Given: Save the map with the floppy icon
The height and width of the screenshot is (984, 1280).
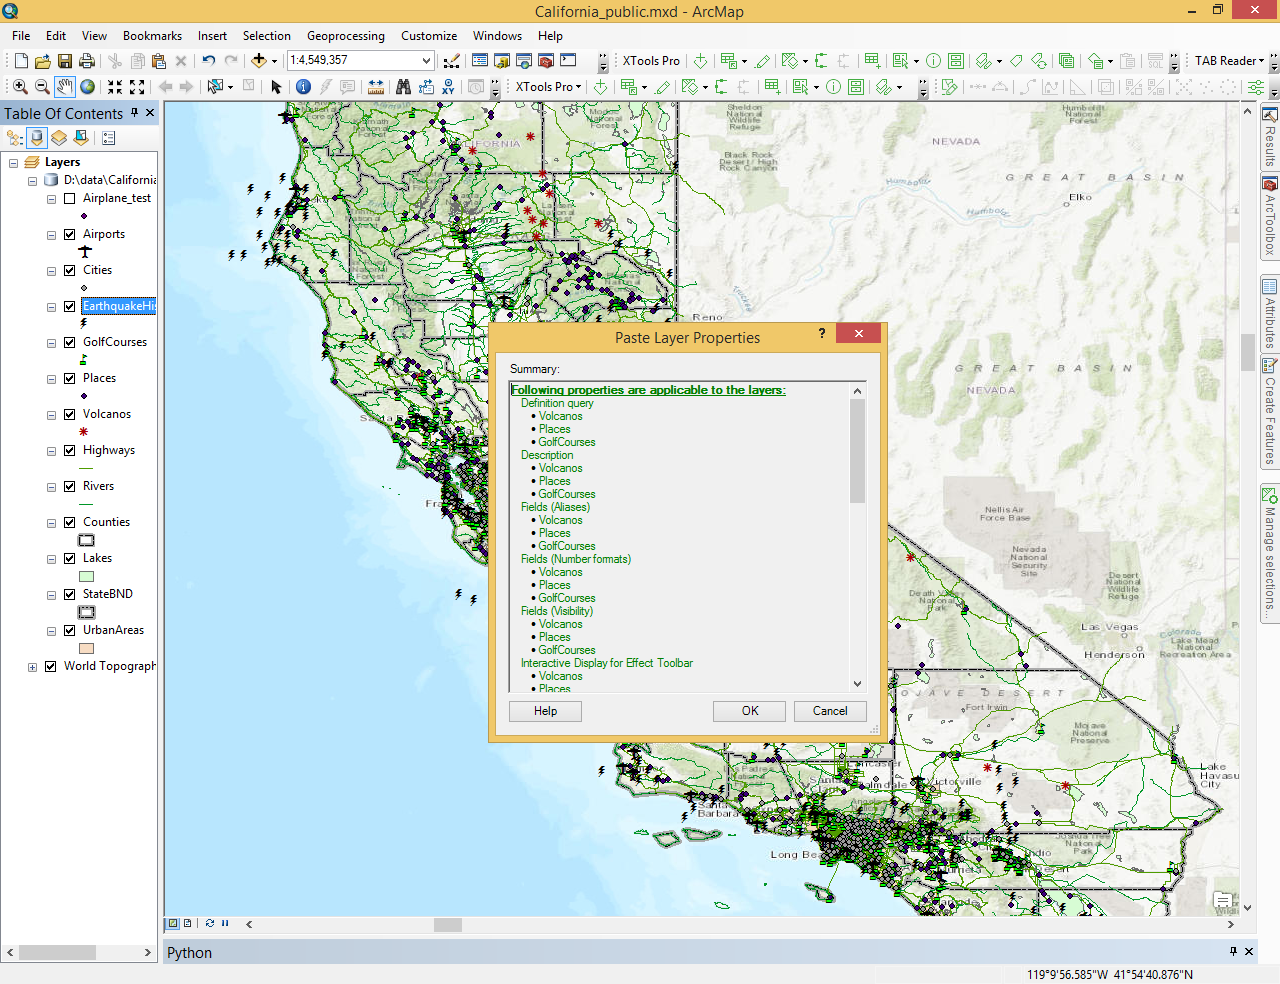Looking at the screenshot, I should click(x=64, y=61).
